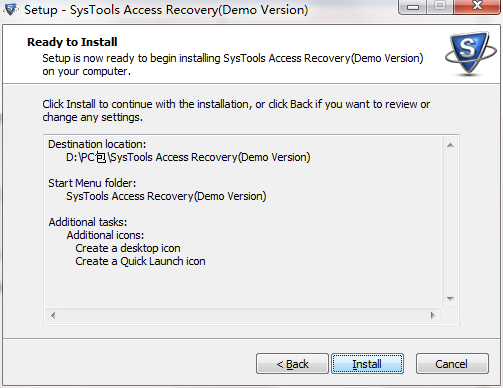Click the horizontal scrollbar track
Viewport: 503px width, 388px height.
click(x=243, y=315)
